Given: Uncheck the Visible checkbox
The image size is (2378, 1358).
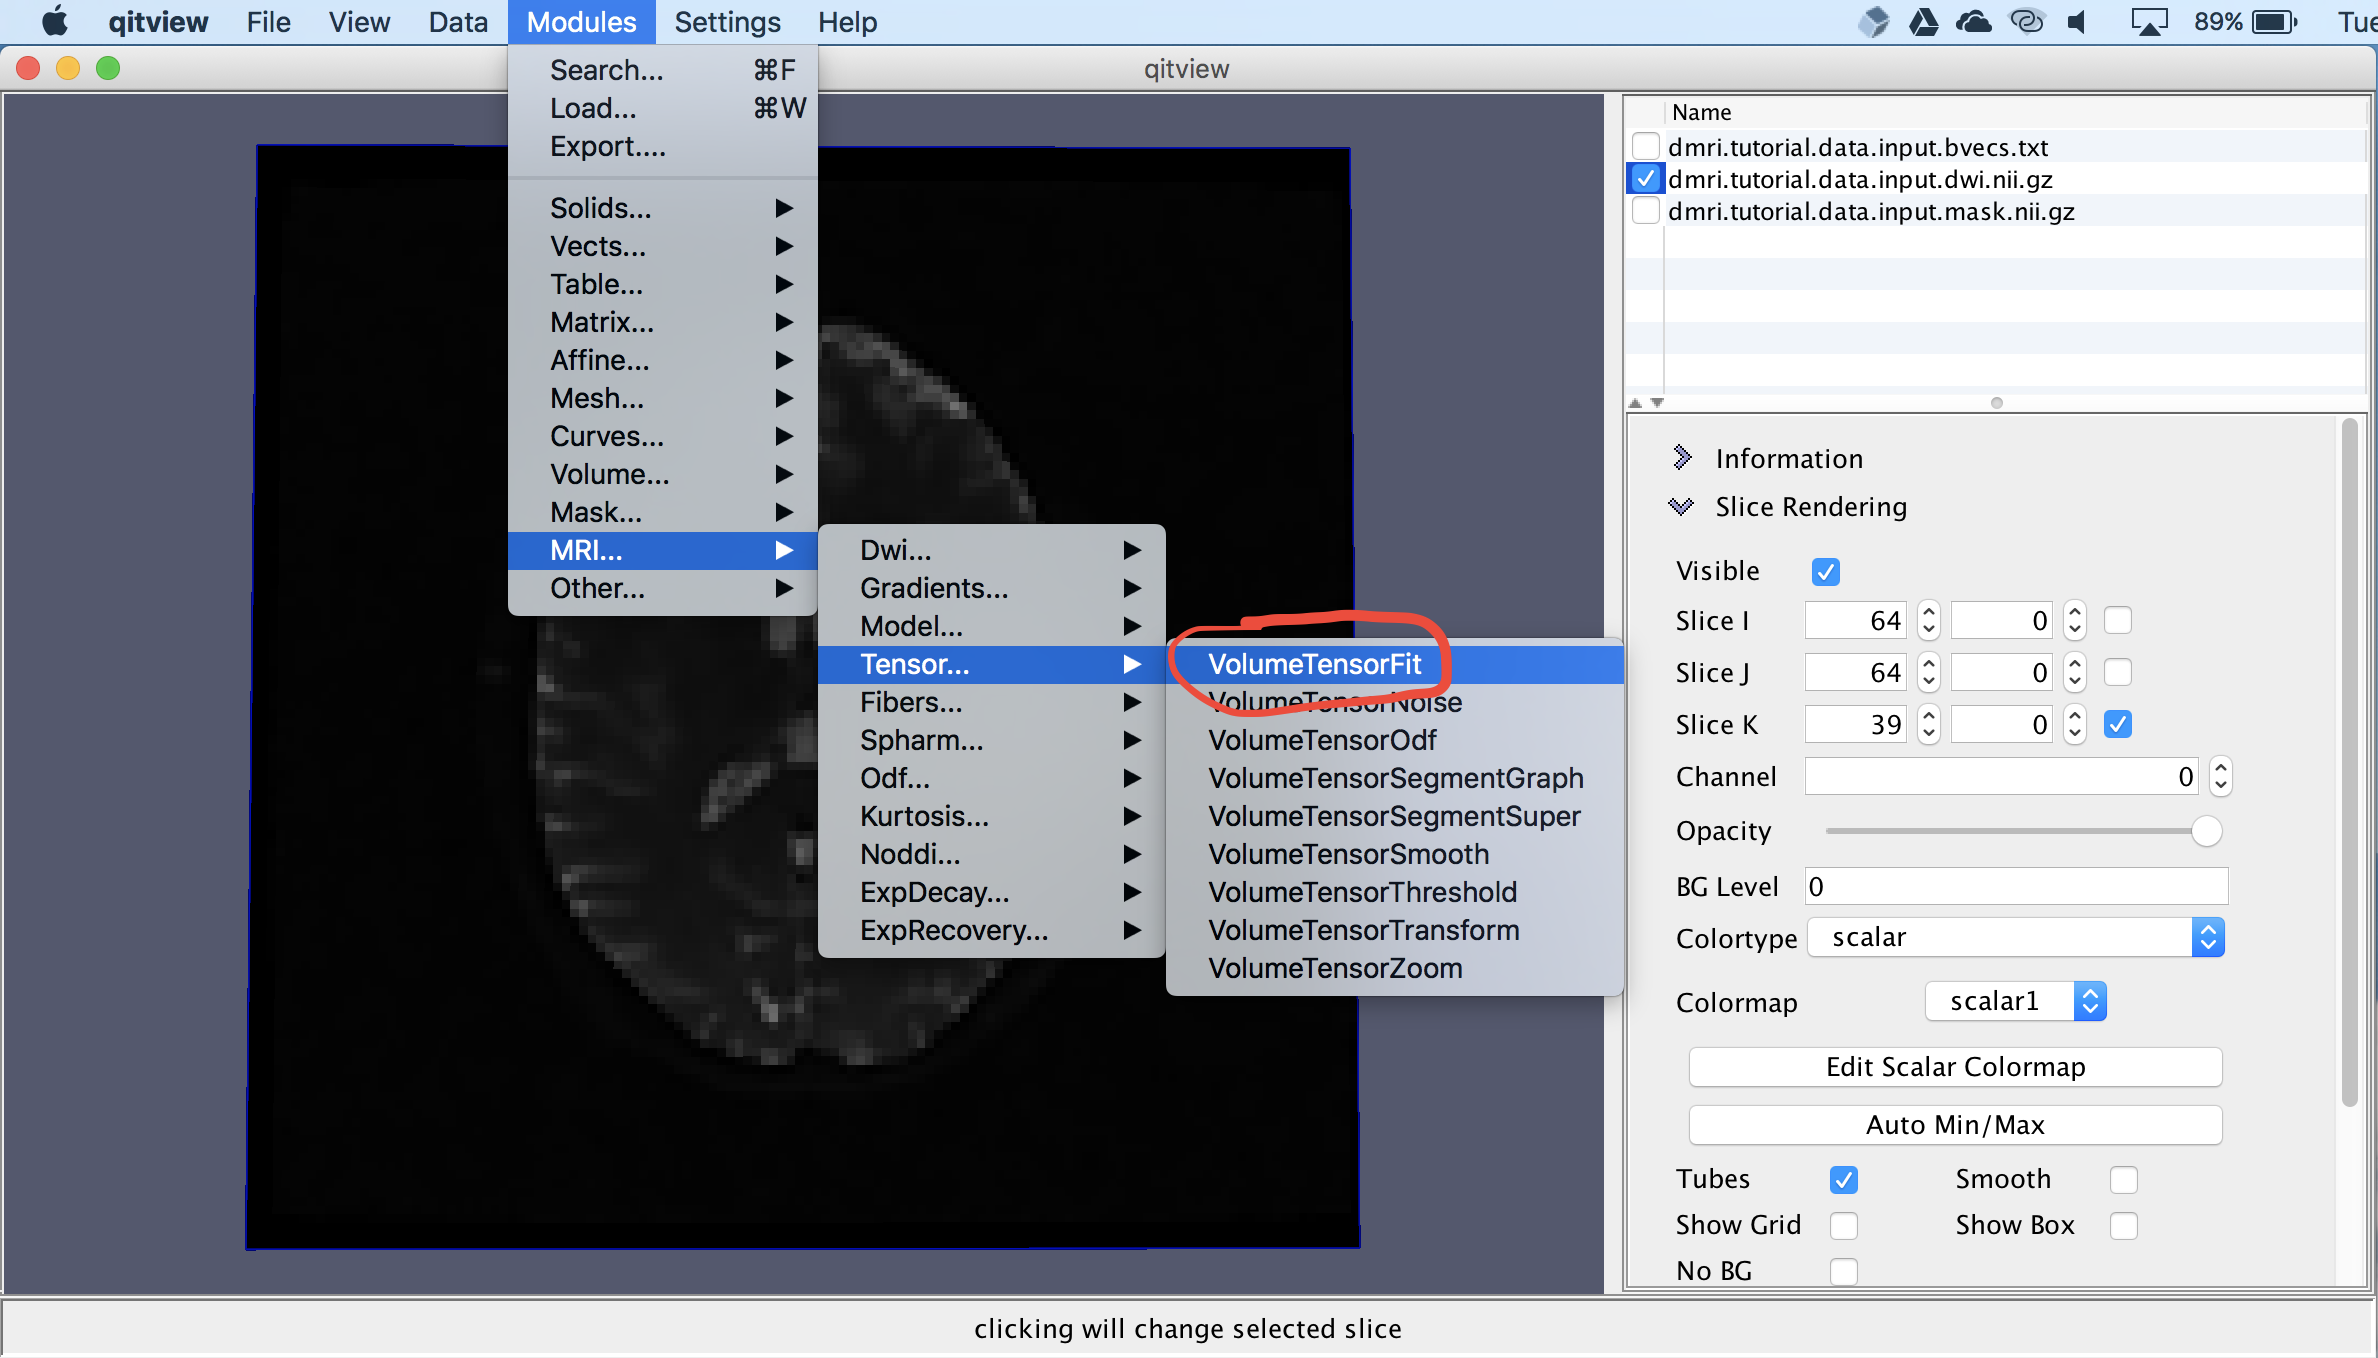Looking at the screenshot, I should pyautogui.click(x=1825, y=571).
